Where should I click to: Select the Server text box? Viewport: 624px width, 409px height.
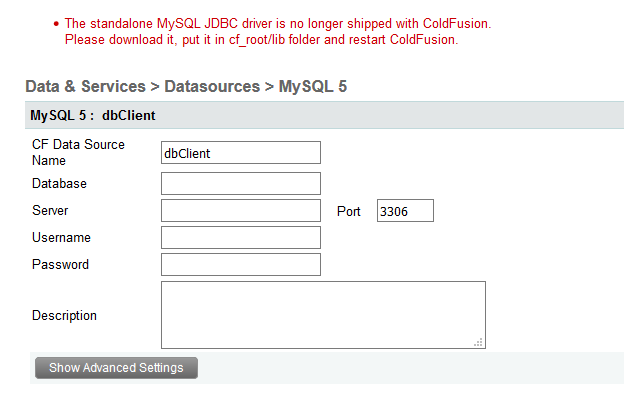pos(241,210)
